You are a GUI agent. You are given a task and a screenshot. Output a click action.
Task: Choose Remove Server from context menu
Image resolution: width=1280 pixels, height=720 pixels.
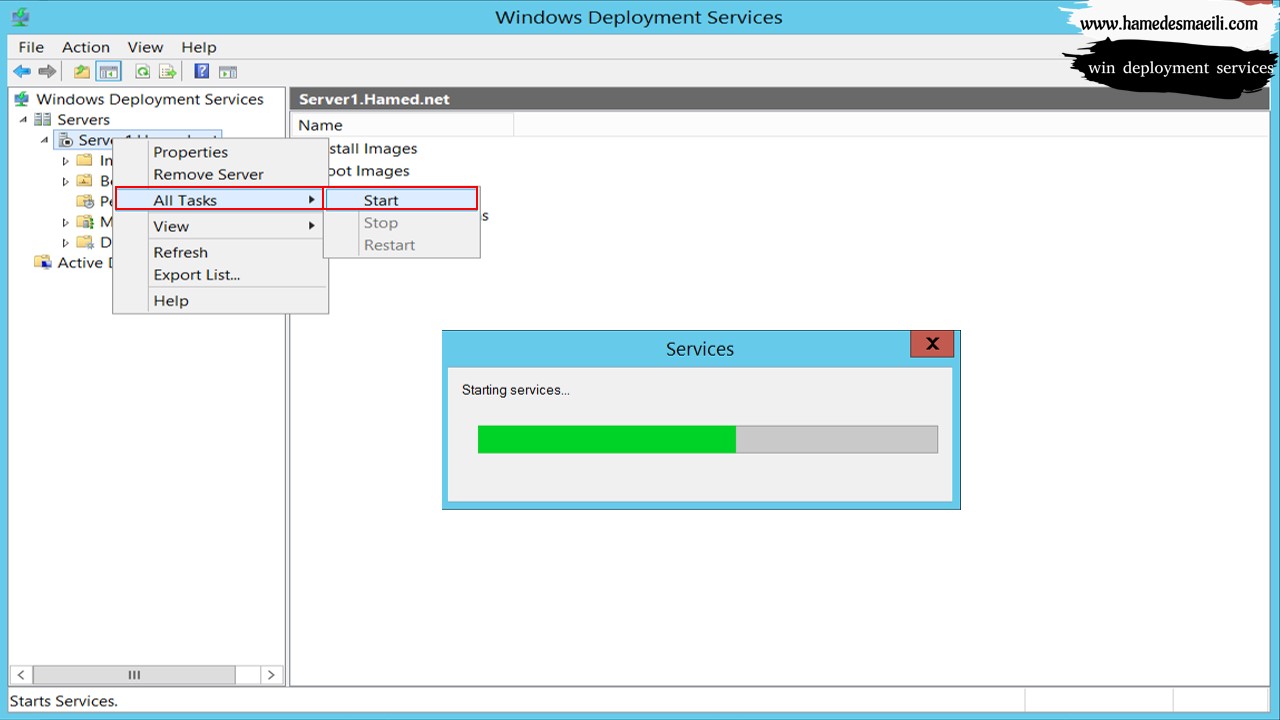click(x=220, y=174)
